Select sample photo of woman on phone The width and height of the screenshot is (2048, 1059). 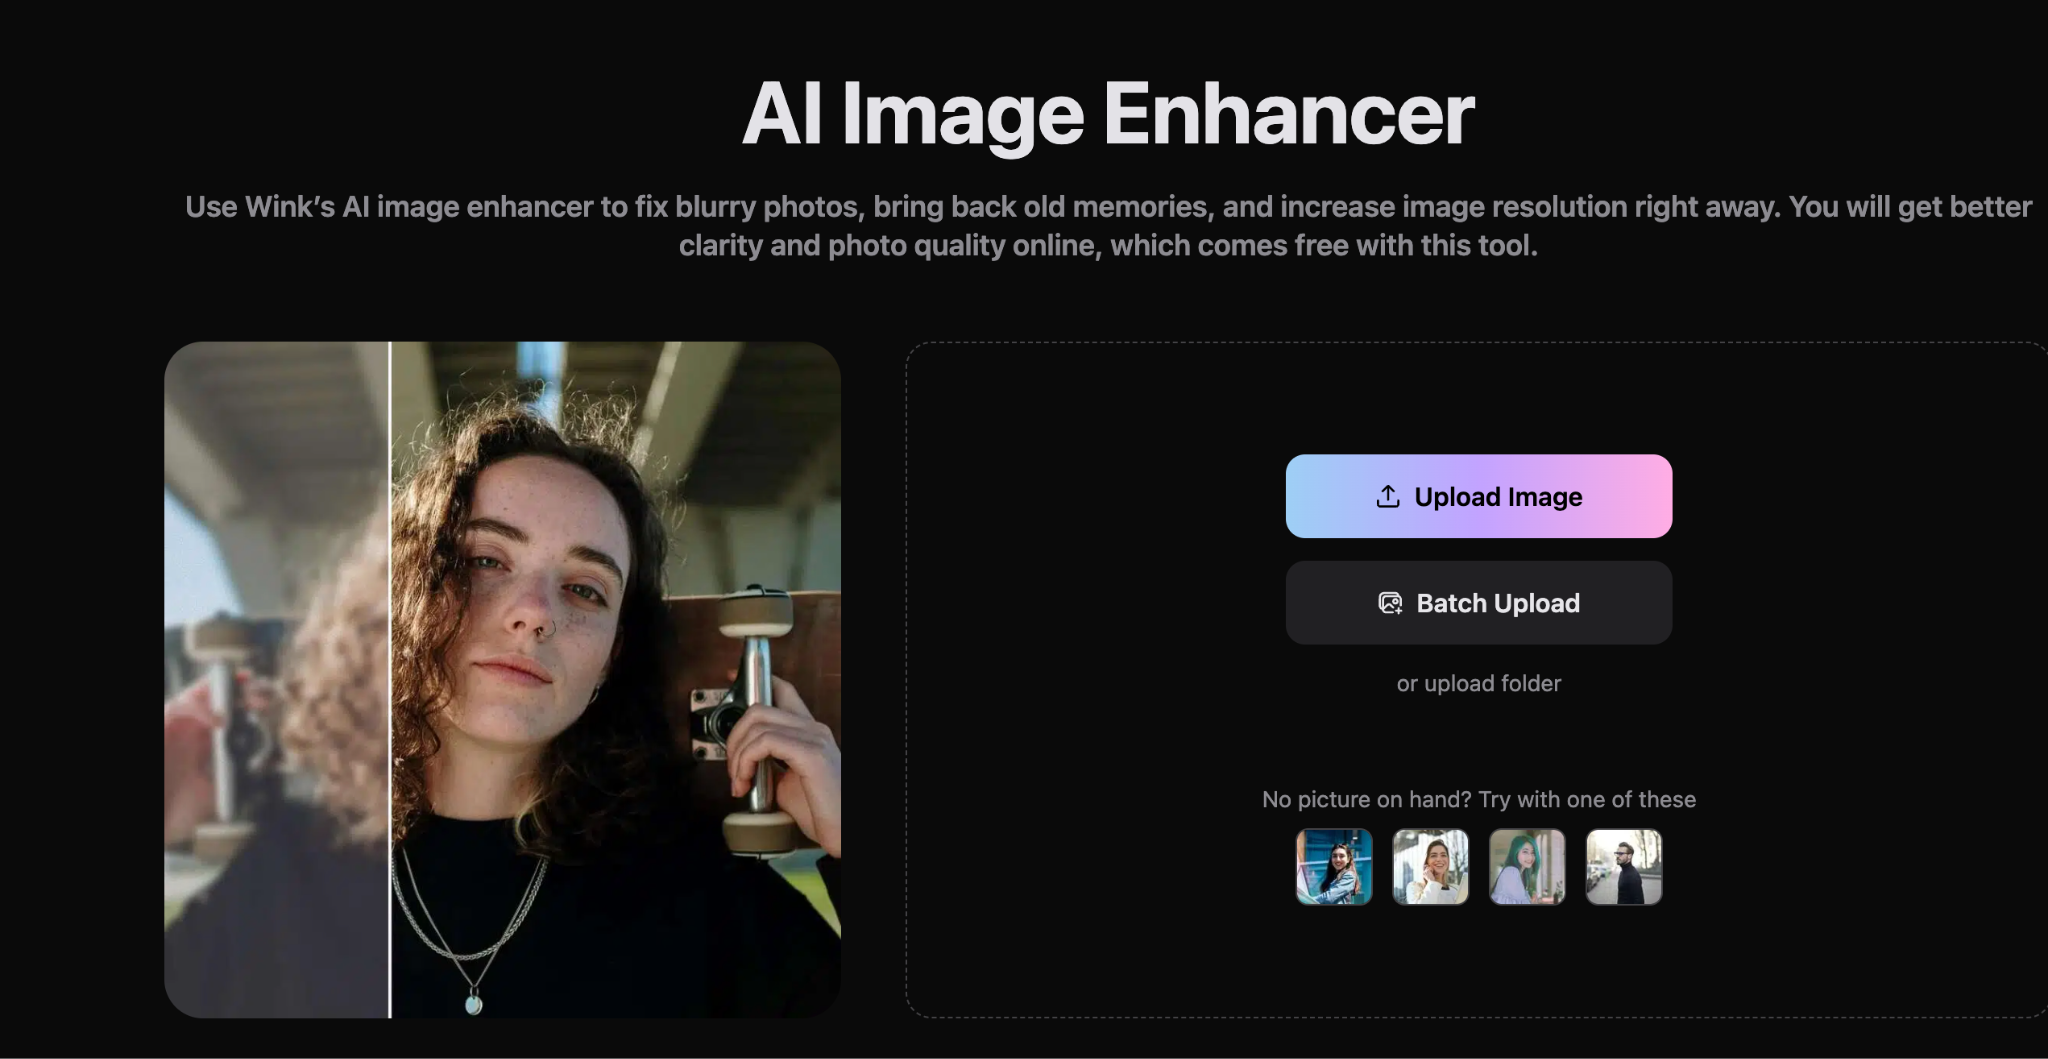click(1430, 867)
